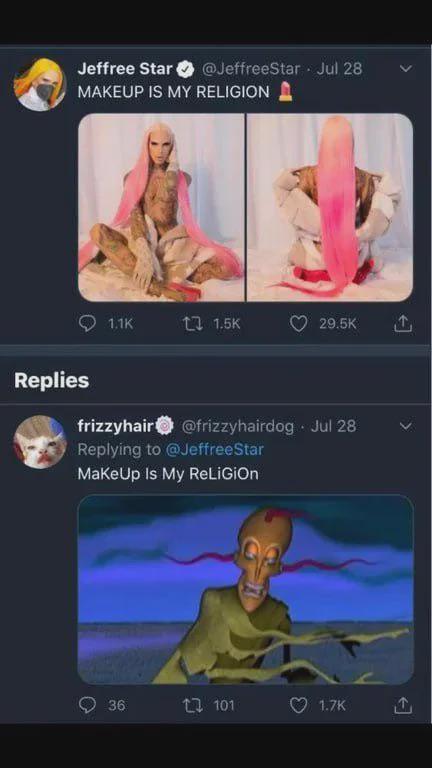Expand options chevron on Jeffree Star's tweet

[x=406, y=69]
